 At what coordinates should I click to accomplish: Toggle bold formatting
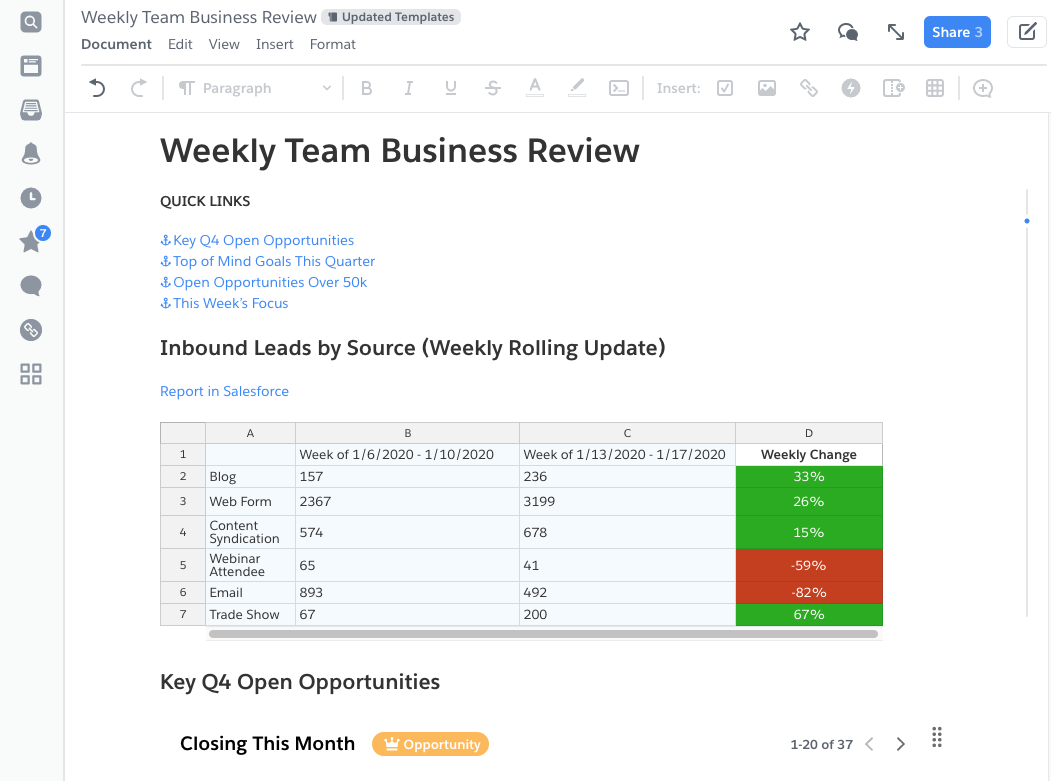pyautogui.click(x=366, y=88)
